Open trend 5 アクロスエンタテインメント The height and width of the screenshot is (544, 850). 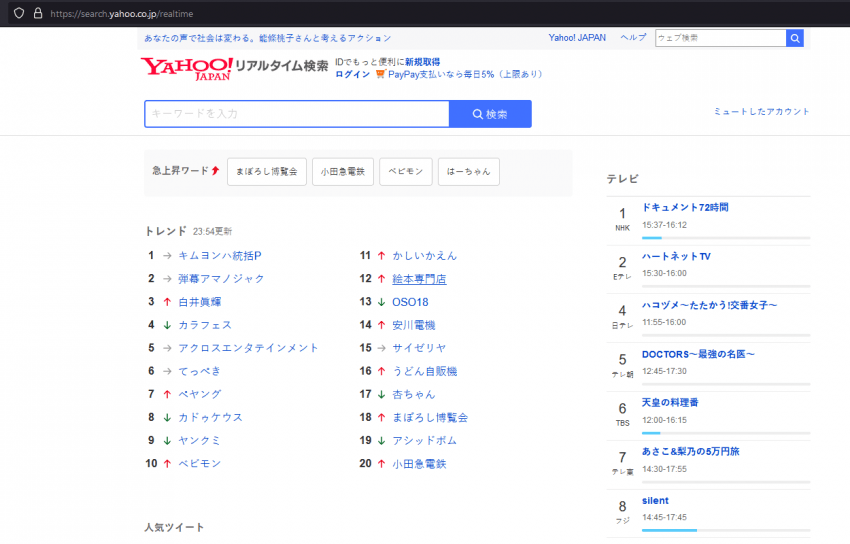point(248,348)
